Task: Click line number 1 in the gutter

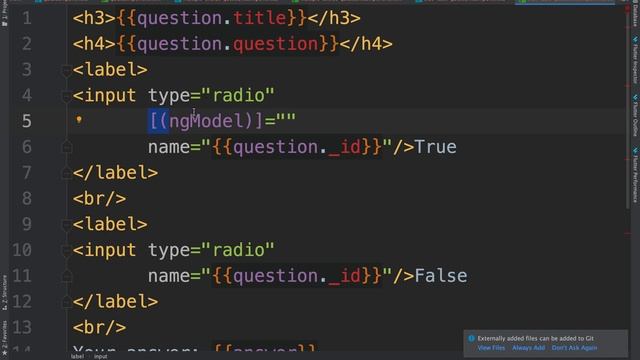Action: coord(27,18)
